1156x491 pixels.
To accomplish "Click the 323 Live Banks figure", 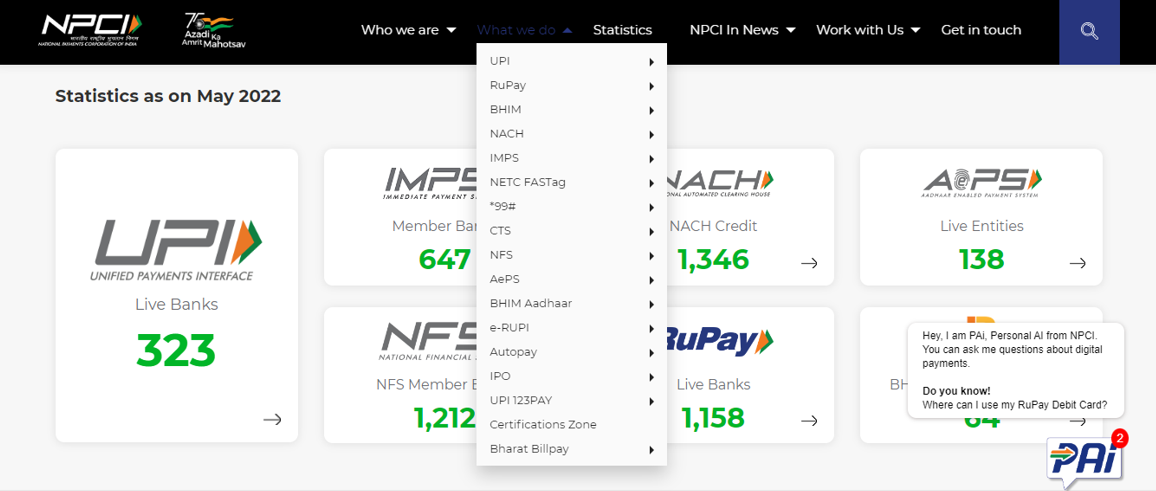I will [x=176, y=351].
